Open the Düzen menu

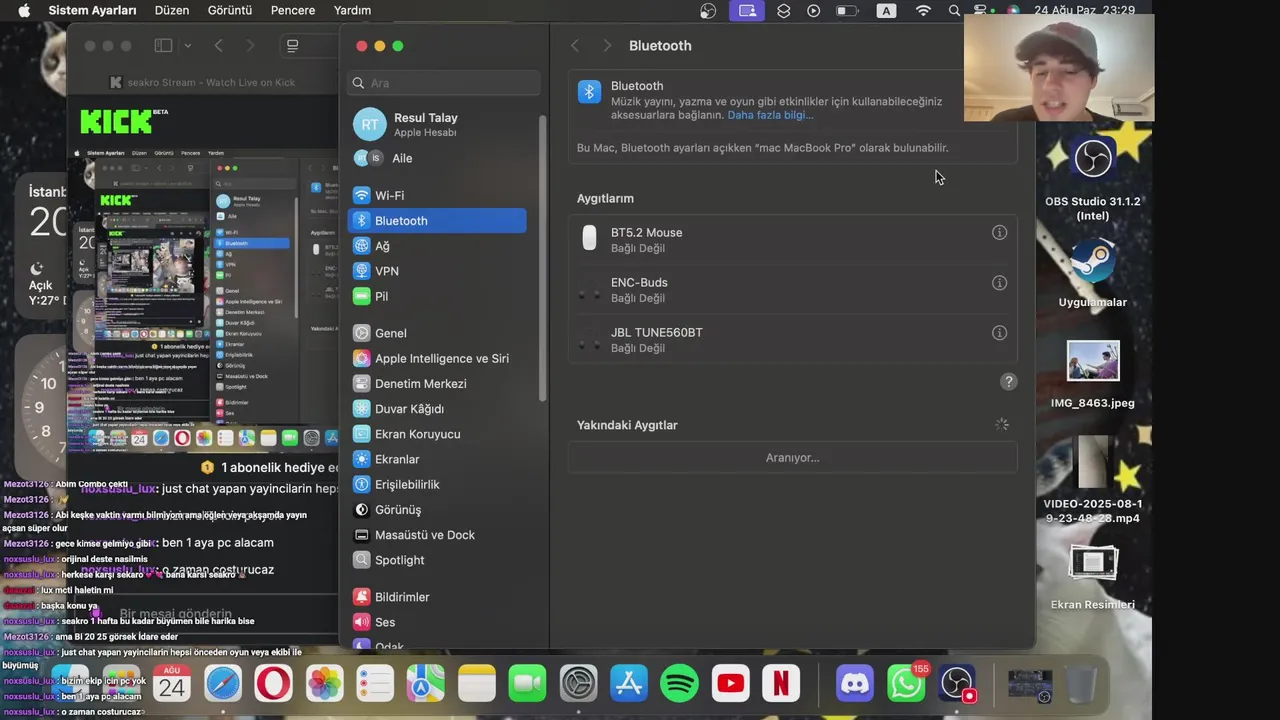(172, 10)
